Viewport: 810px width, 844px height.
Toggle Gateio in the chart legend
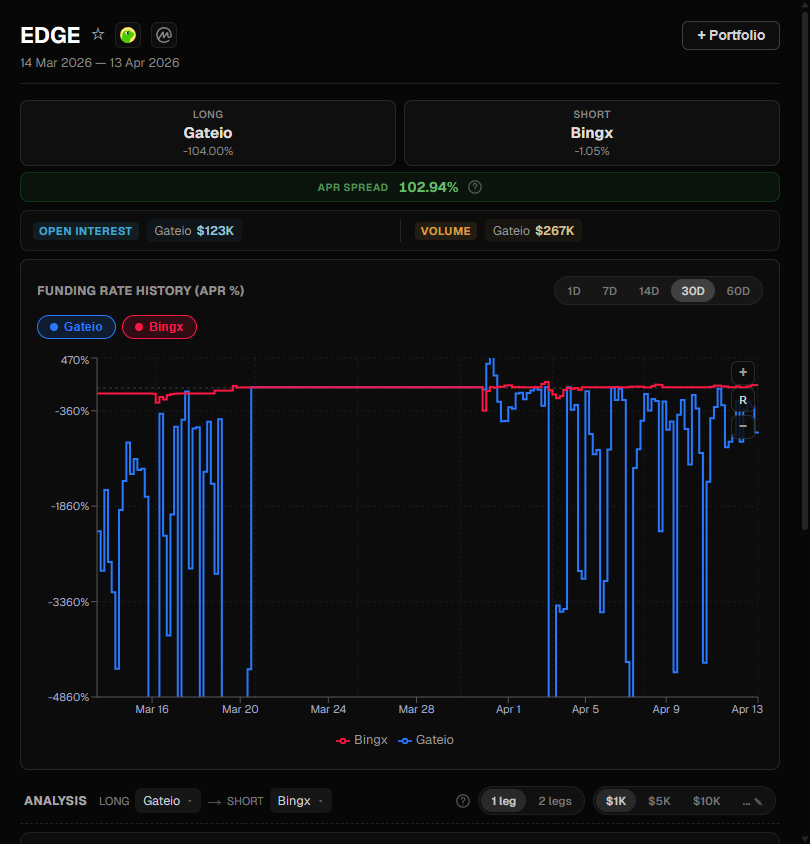click(x=426, y=740)
